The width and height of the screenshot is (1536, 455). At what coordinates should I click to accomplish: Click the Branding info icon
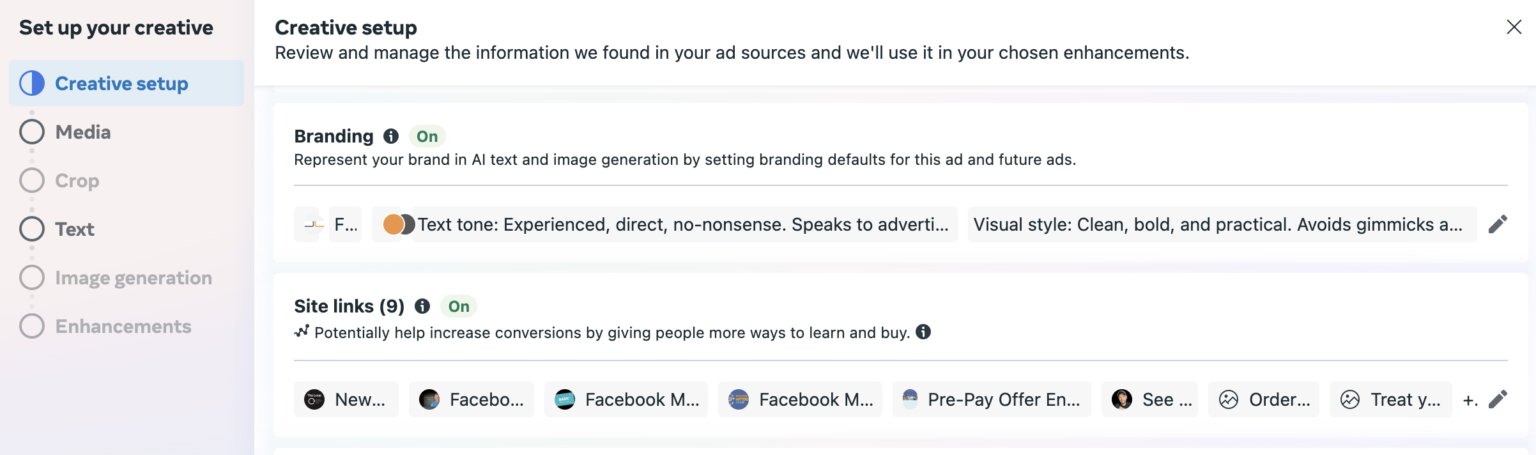tap(391, 136)
